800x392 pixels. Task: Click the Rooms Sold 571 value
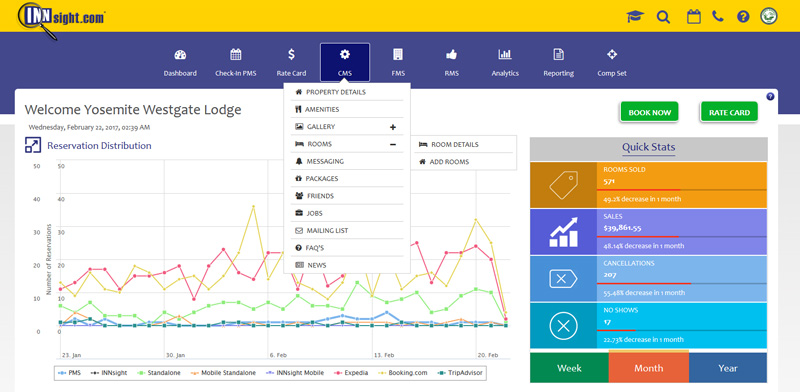[609, 181]
